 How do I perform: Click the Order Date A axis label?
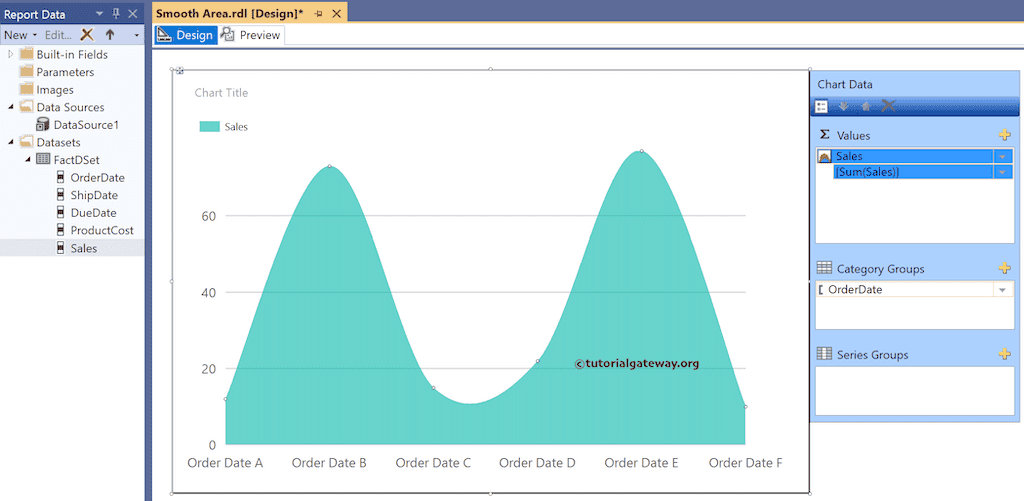click(x=225, y=463)
